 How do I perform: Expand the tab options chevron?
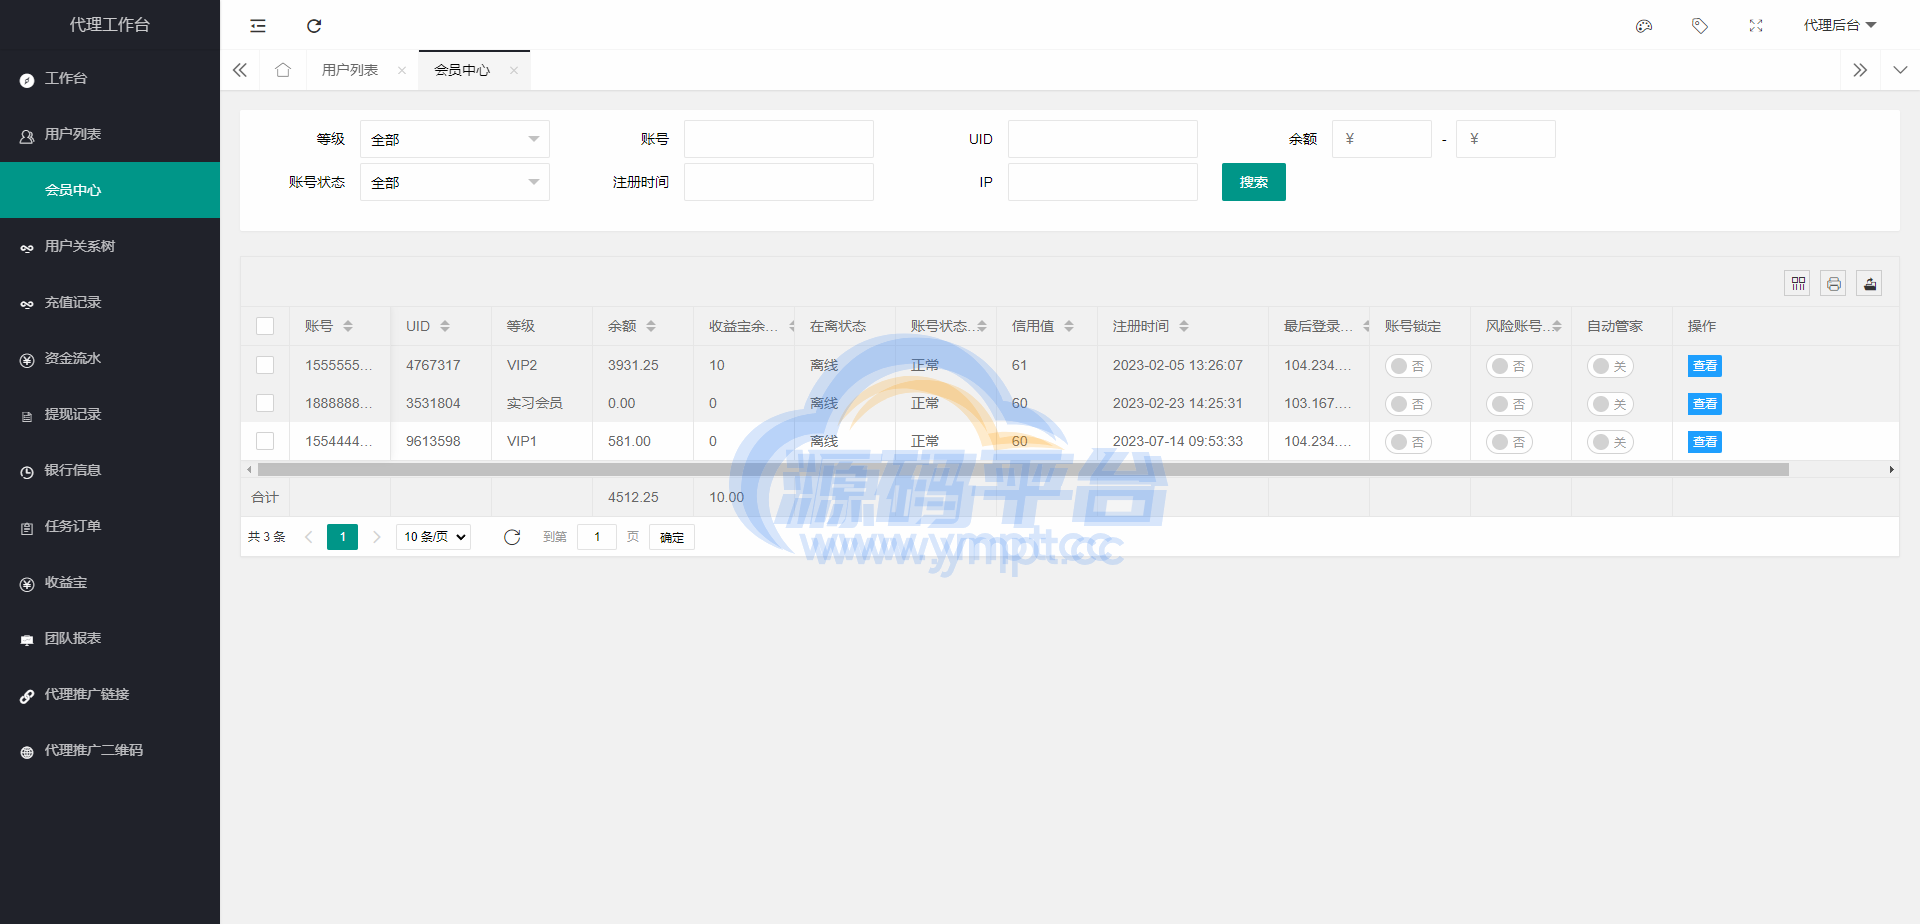pyautogui.click(x=1900, y=70)
